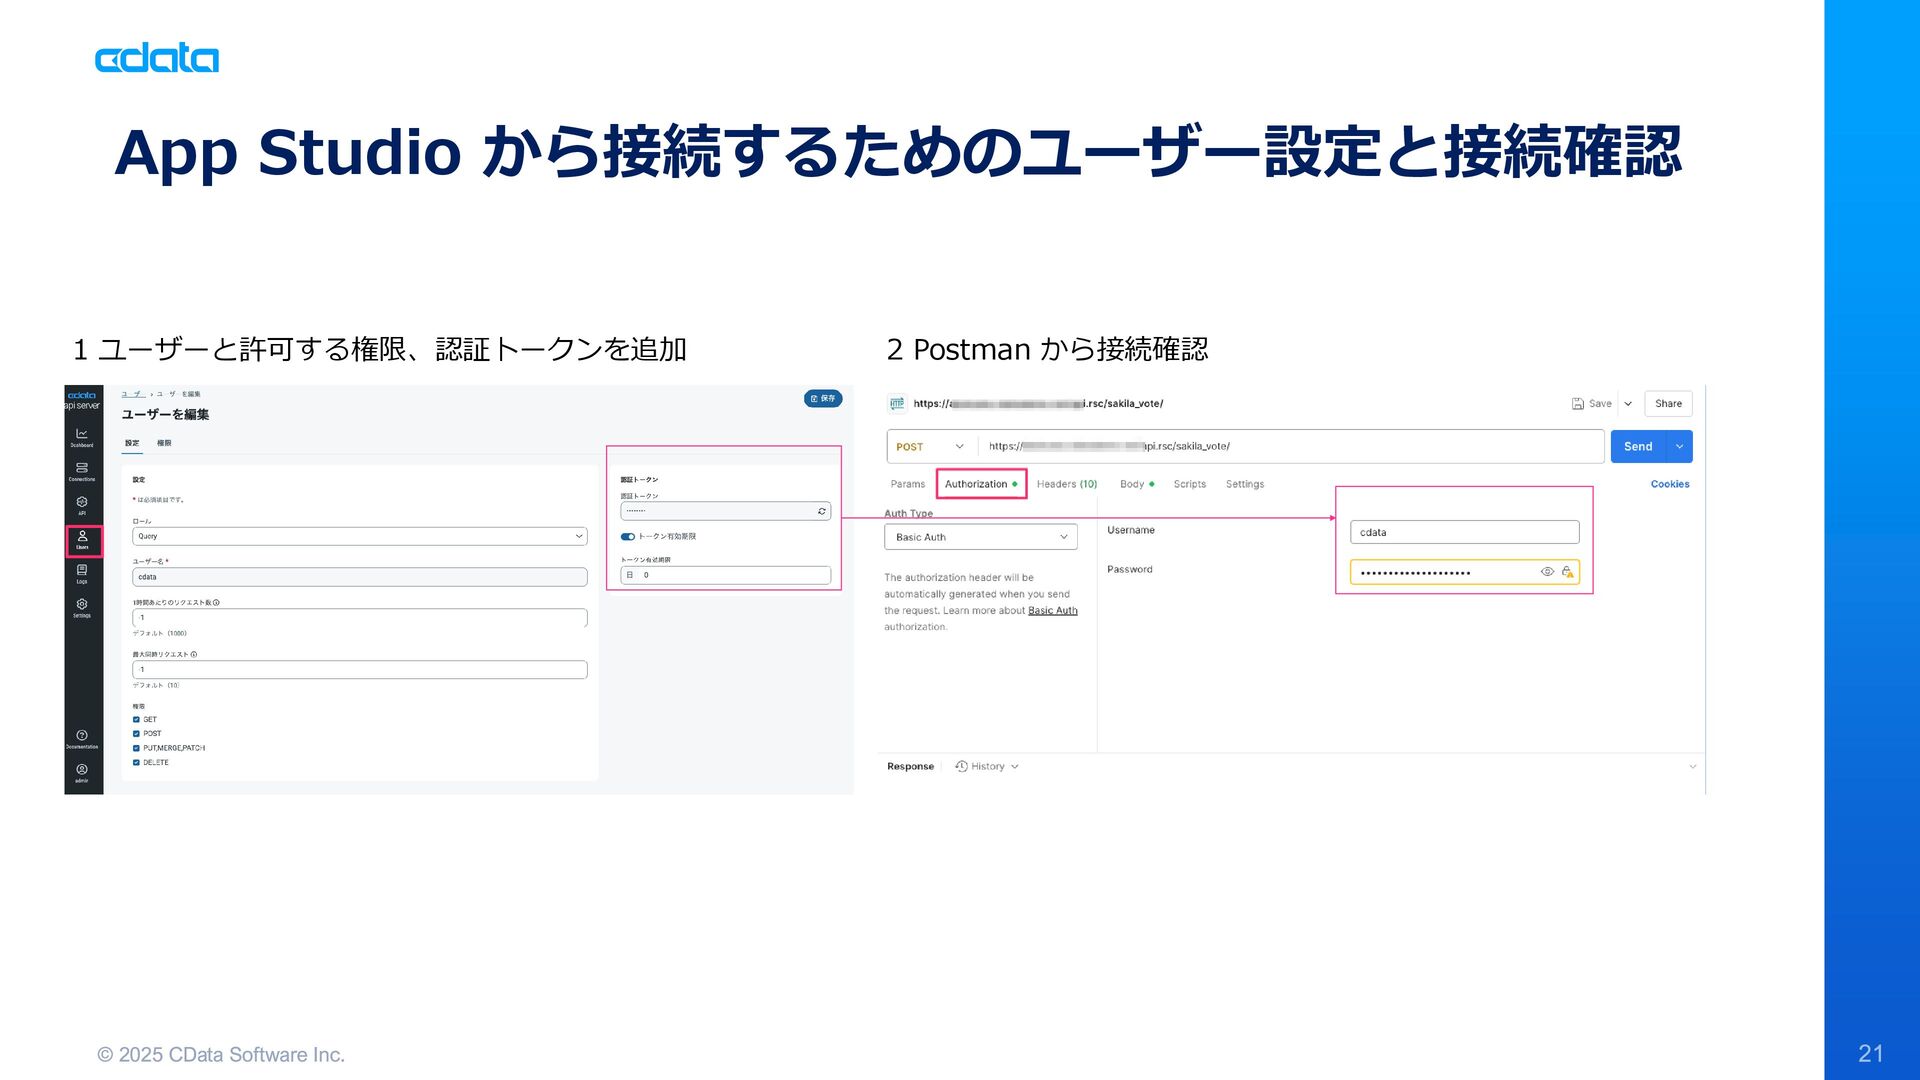
Task: Show password with the eye icon
Action: pos(1547,572)
